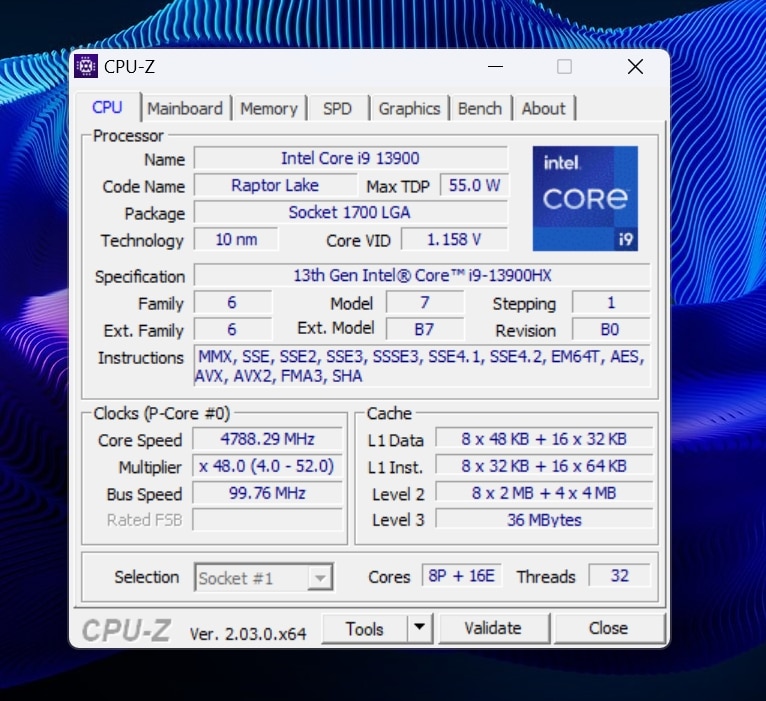Select the CPU tab

107,108
